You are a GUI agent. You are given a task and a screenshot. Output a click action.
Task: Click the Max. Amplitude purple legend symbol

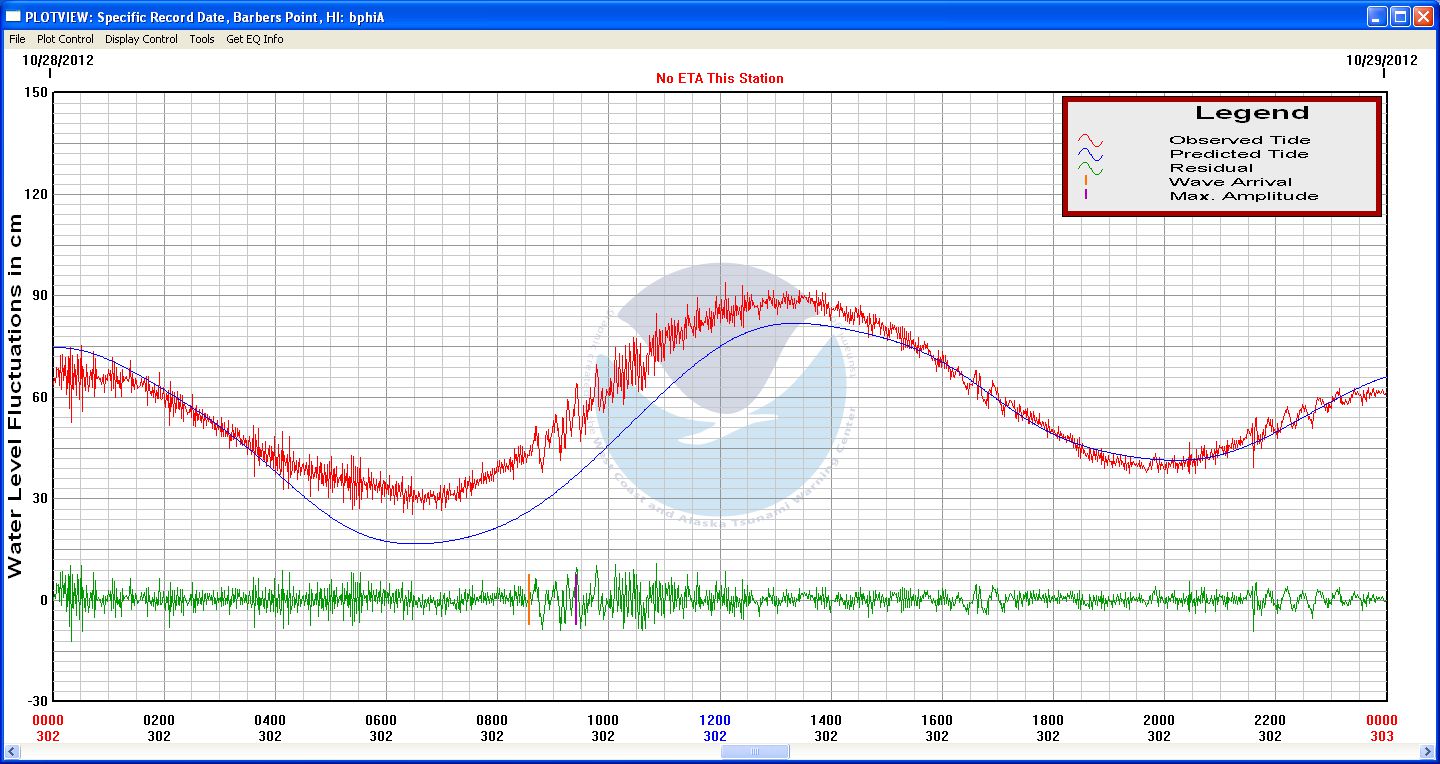(1086, 195)
